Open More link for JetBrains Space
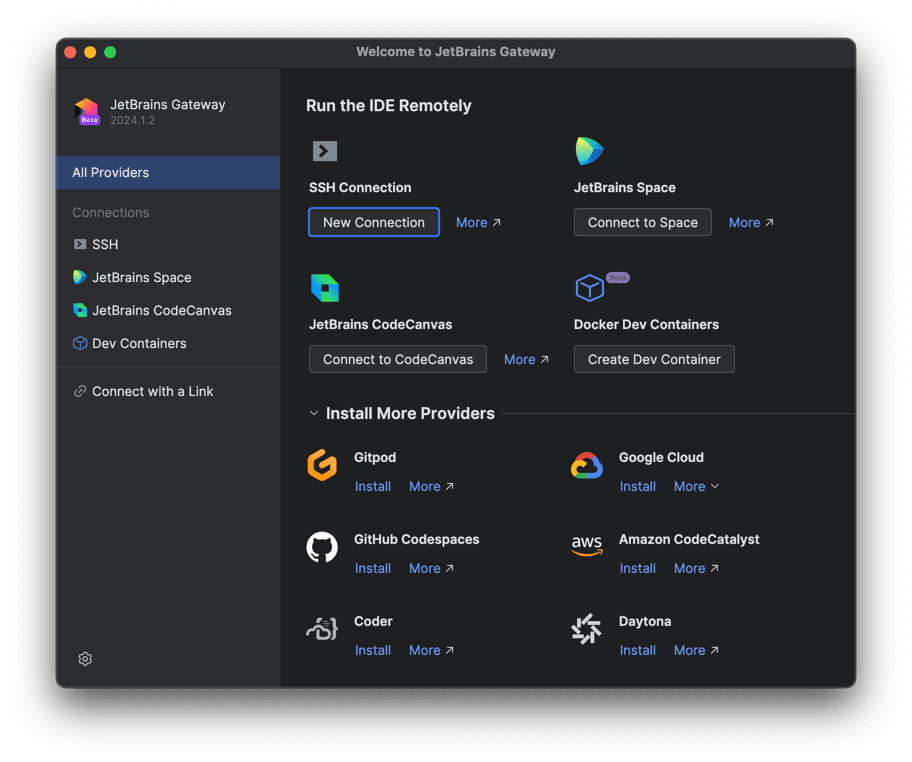 pyautogui.click(x=751, y=223)
